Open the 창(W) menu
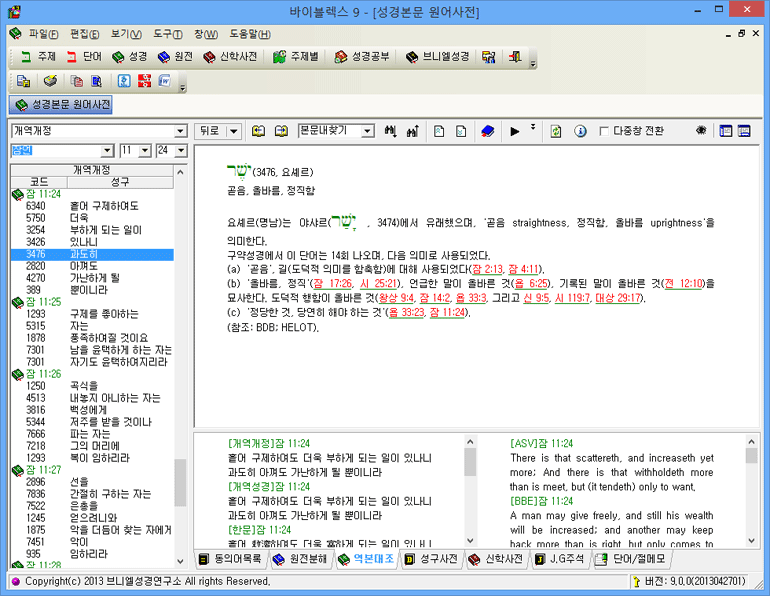 206,34
